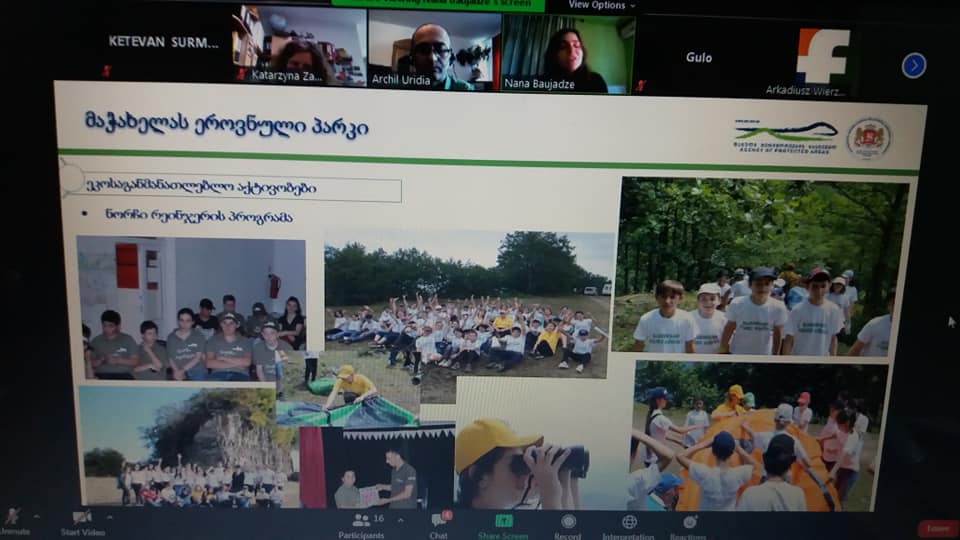Viewport: 960px width, 540px height.
Task: Click the Agency of Protected Areas logo
Action: (786, 137)
